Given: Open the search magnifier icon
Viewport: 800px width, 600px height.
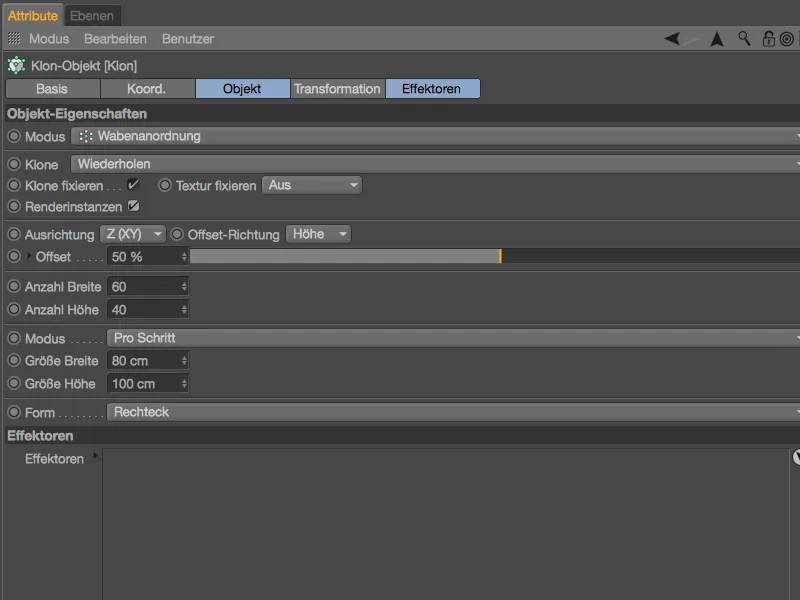Looking at the screenshot, I should coord(744,38).
